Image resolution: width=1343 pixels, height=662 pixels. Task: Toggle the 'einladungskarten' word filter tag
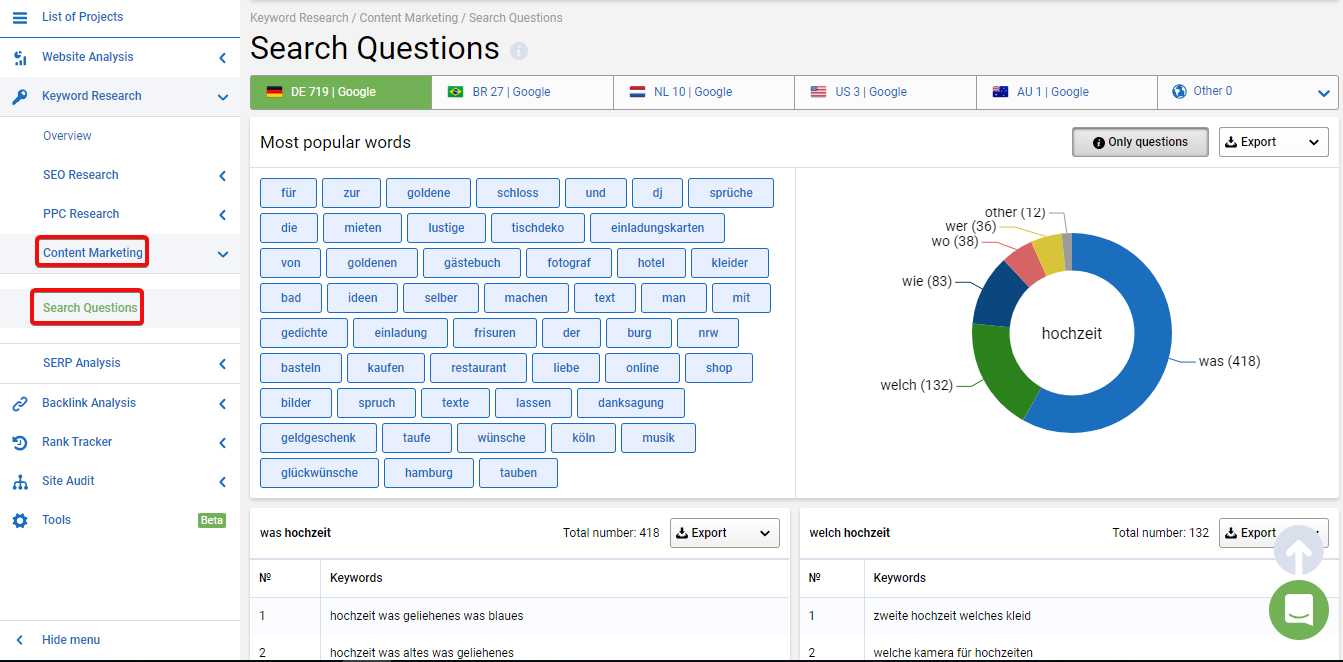click(x=658, y=228)
